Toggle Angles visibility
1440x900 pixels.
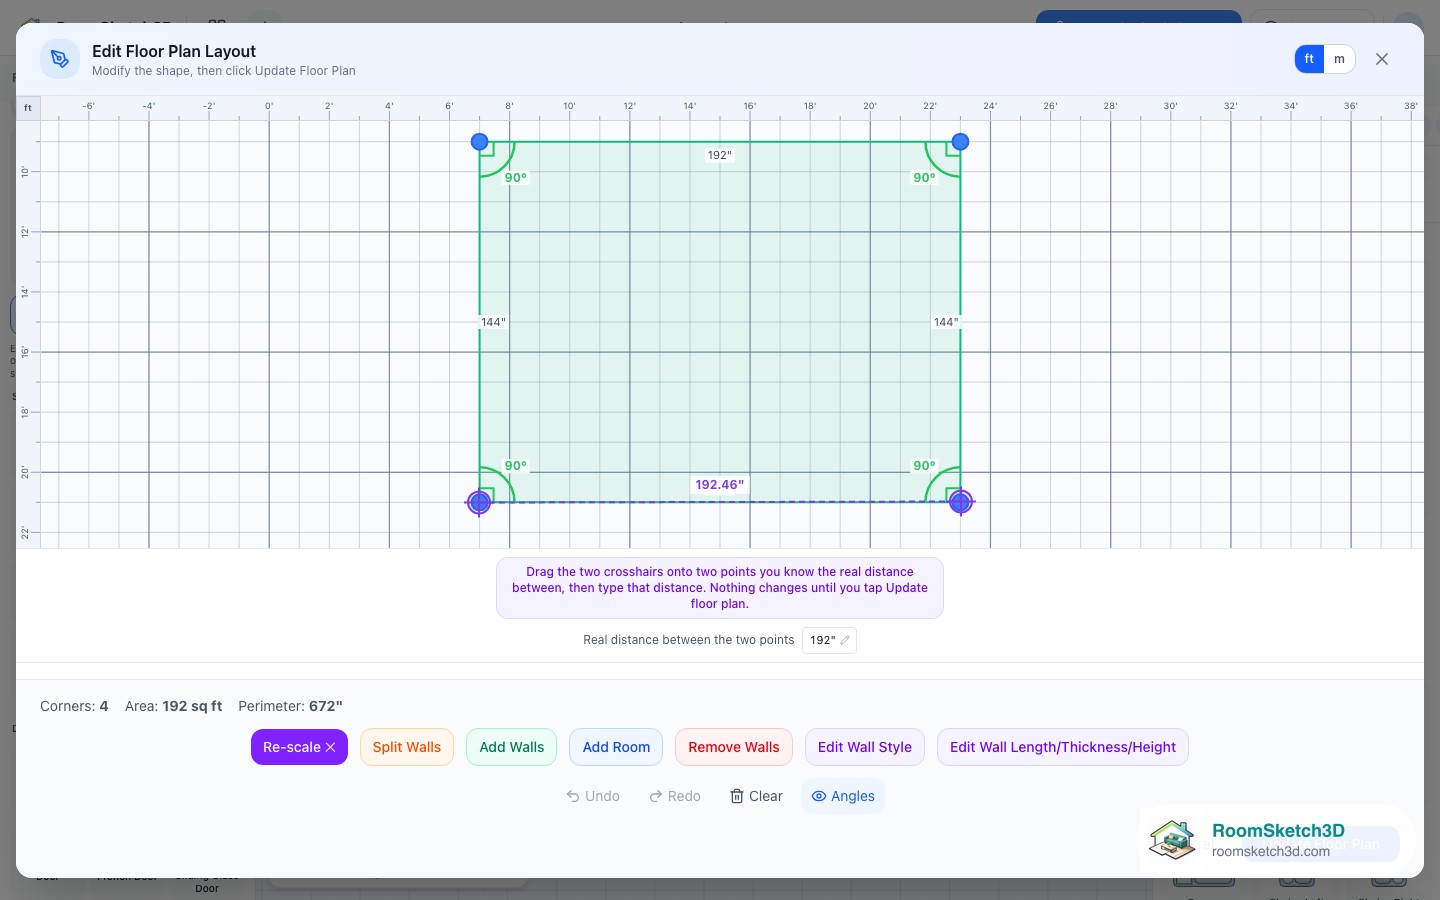coord(843,796)
